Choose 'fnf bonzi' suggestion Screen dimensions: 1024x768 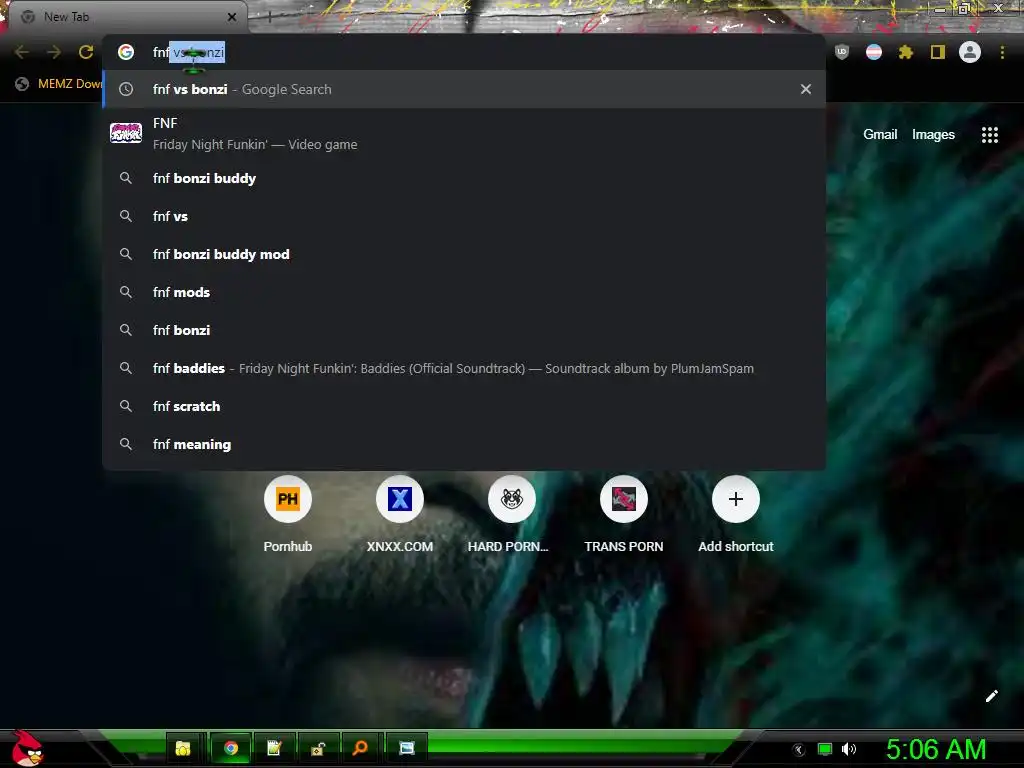(x=464, y=330)
